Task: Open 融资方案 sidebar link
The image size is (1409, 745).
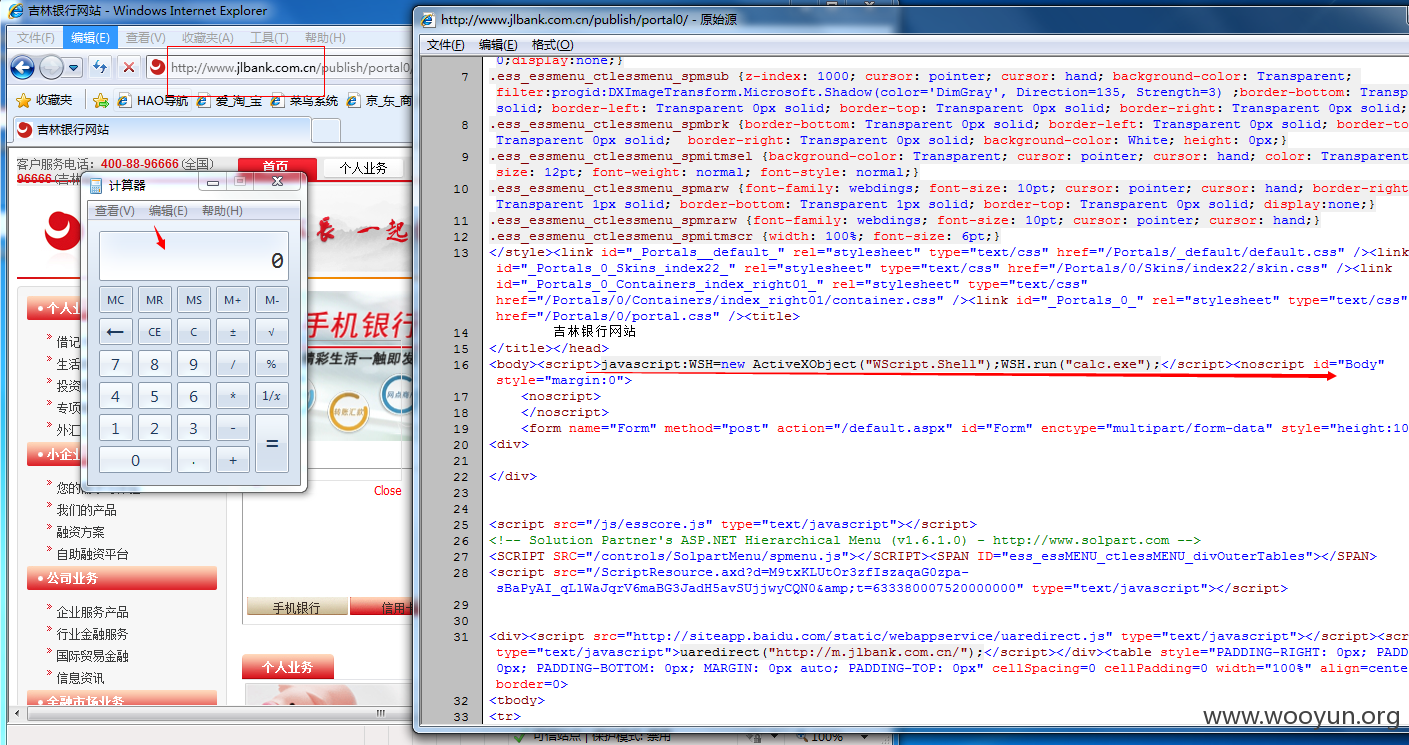Action: 80,532
